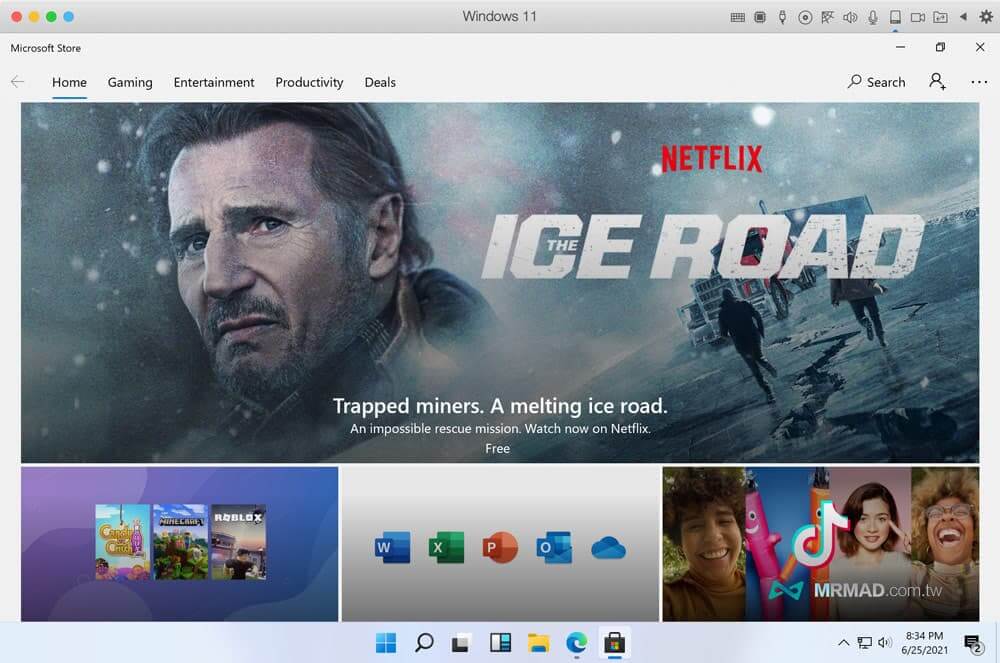Screen dimensions: 1000x663
Task: Click the Parallels CPU chip icon
Action: coord(760,17)
